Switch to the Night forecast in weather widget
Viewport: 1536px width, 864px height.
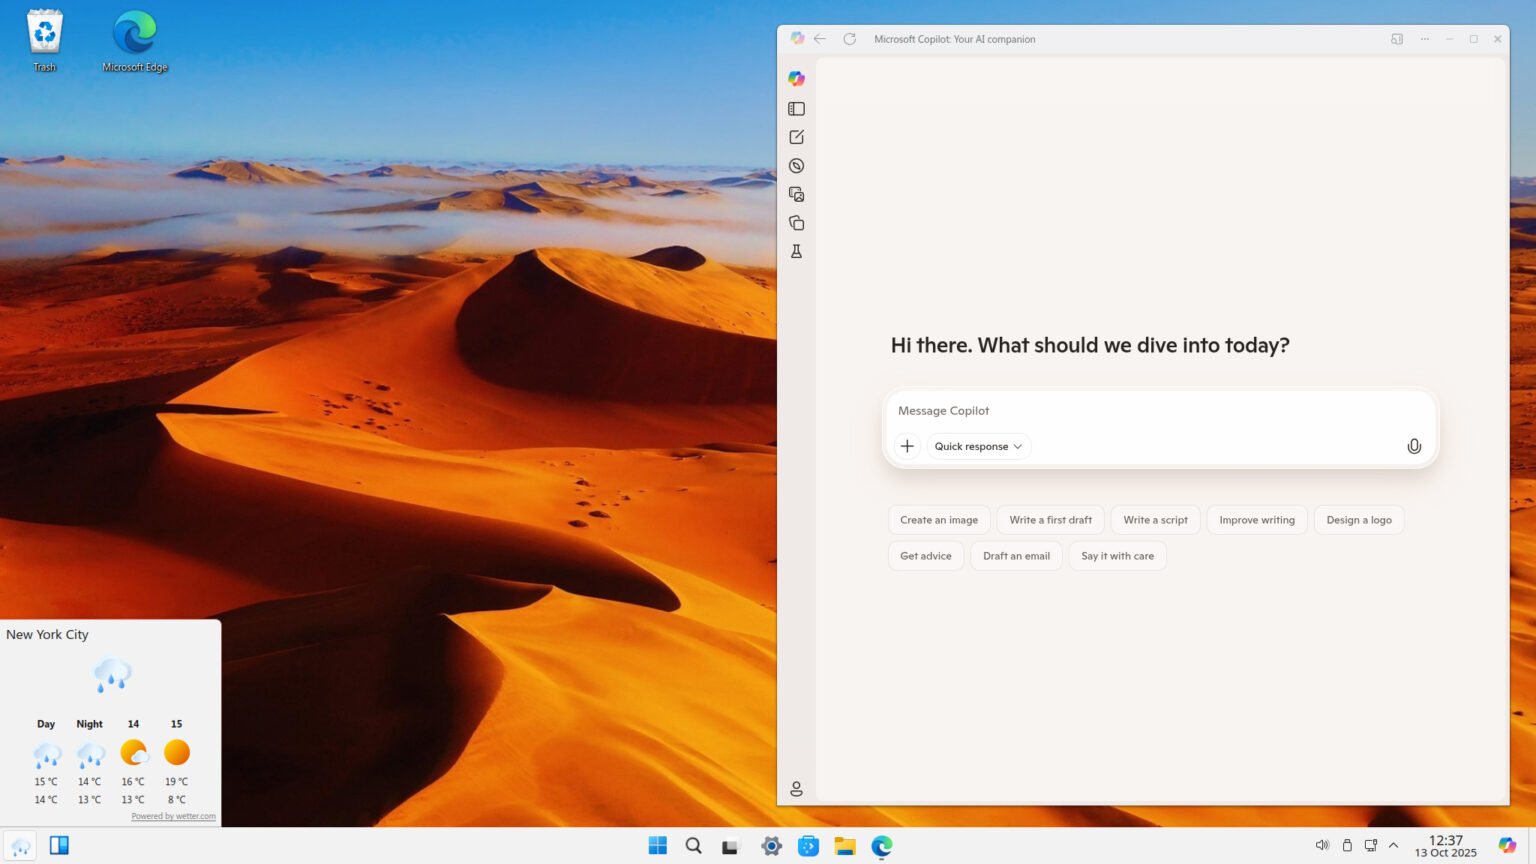click(x=89, y=723)
